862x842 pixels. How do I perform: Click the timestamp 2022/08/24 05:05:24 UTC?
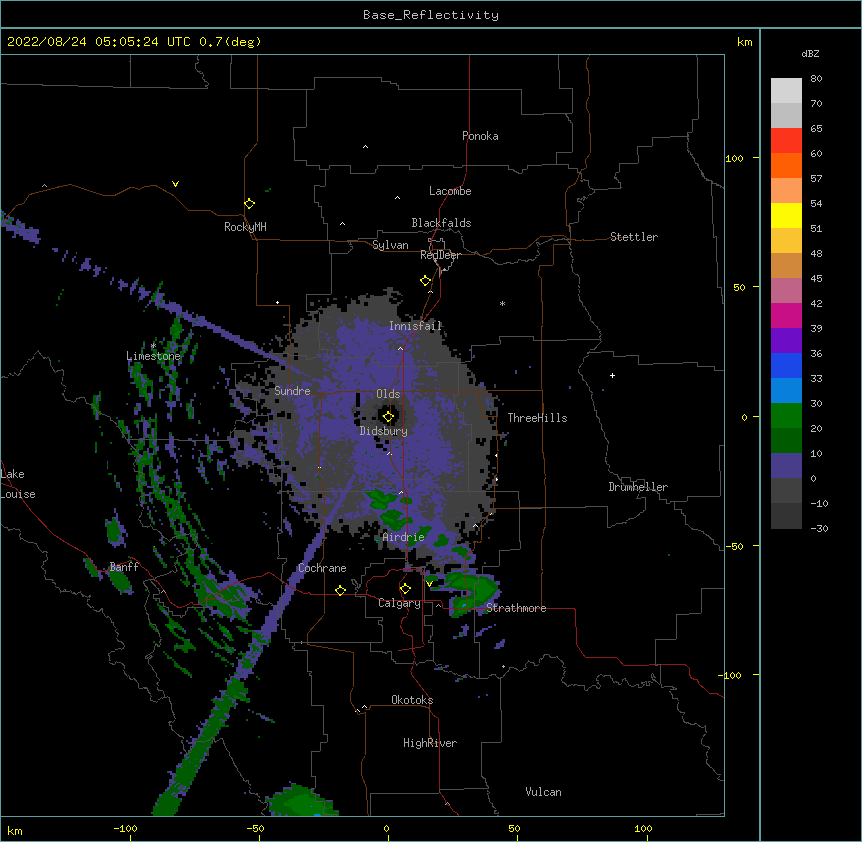[x=98, y=42]
